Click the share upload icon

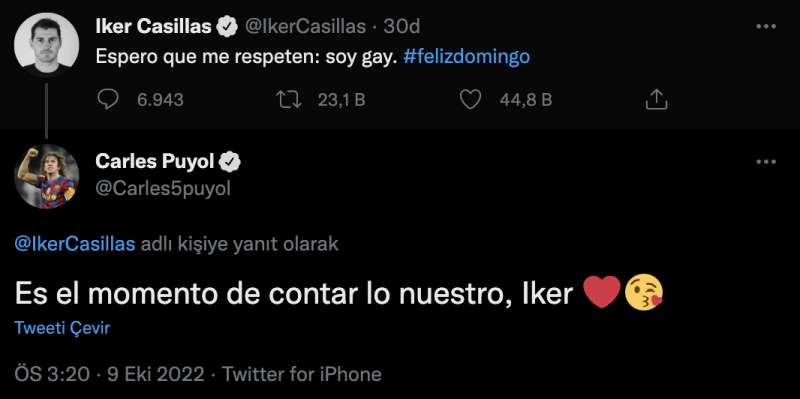coord(657,99)
